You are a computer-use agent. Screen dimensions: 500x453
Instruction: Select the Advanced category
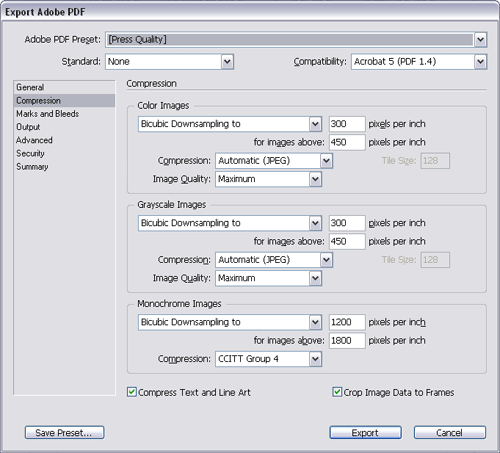[64, 140]
